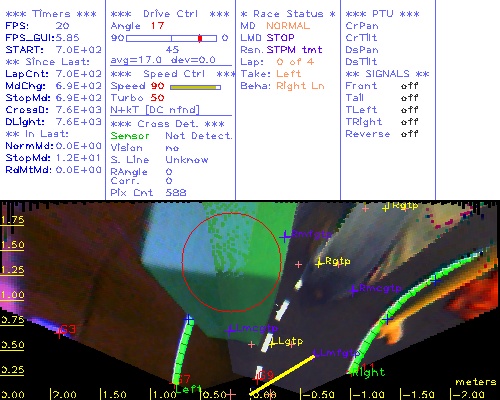Select the red G9 marker

(x=257, y=379)
